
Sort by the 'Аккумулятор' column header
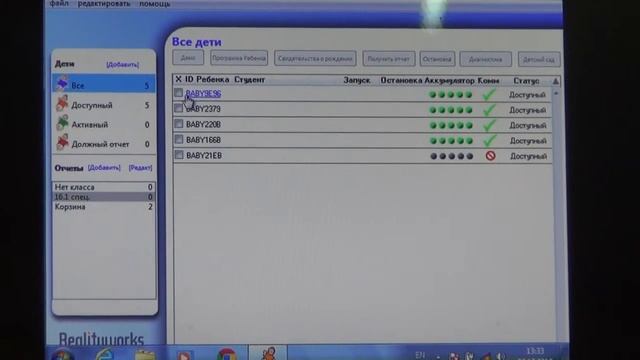pos(449,81)
